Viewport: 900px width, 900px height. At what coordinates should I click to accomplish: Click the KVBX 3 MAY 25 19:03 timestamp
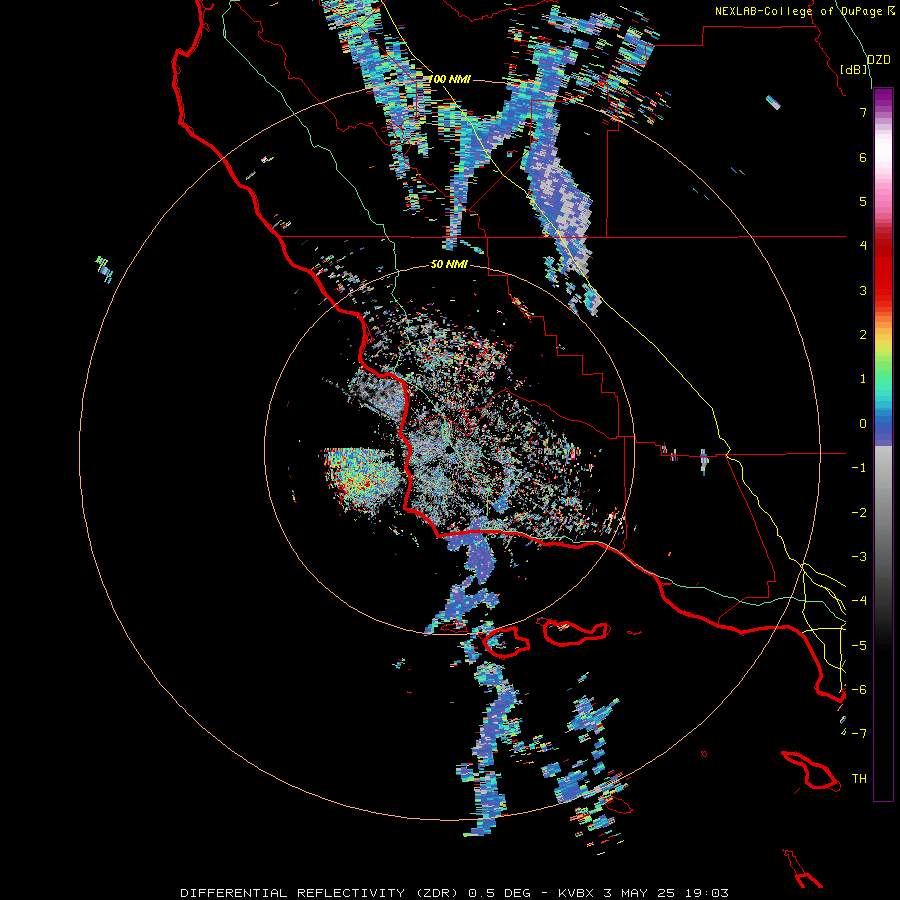click(643, 893)
